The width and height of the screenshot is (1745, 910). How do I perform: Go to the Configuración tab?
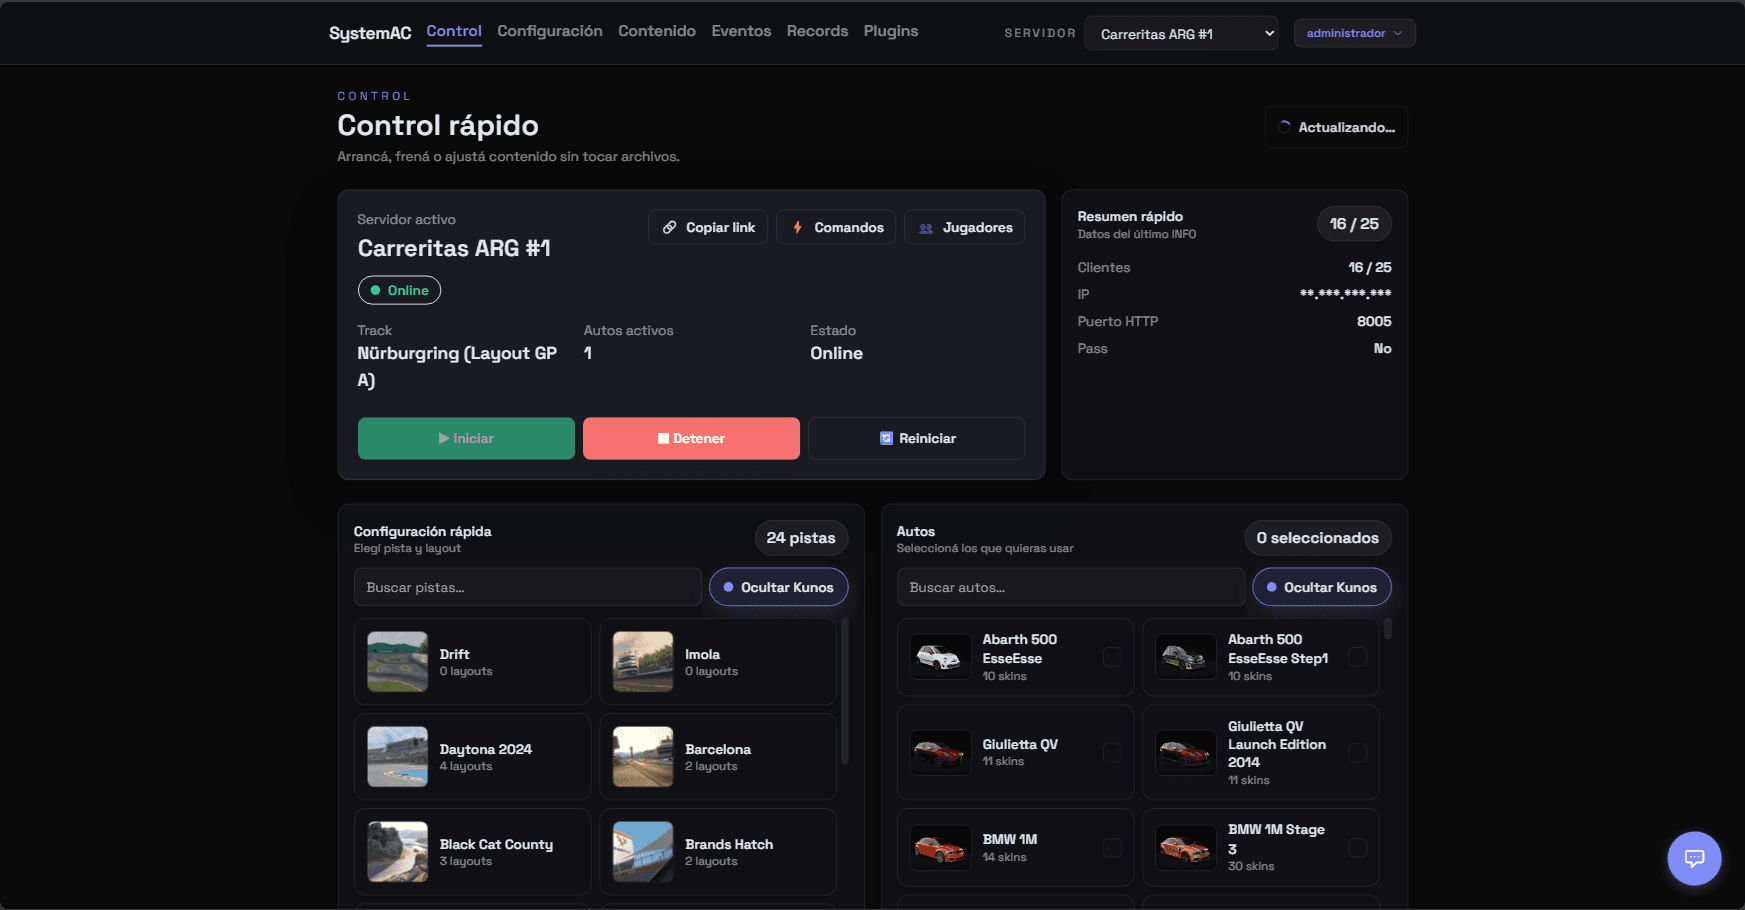[550, 31]
